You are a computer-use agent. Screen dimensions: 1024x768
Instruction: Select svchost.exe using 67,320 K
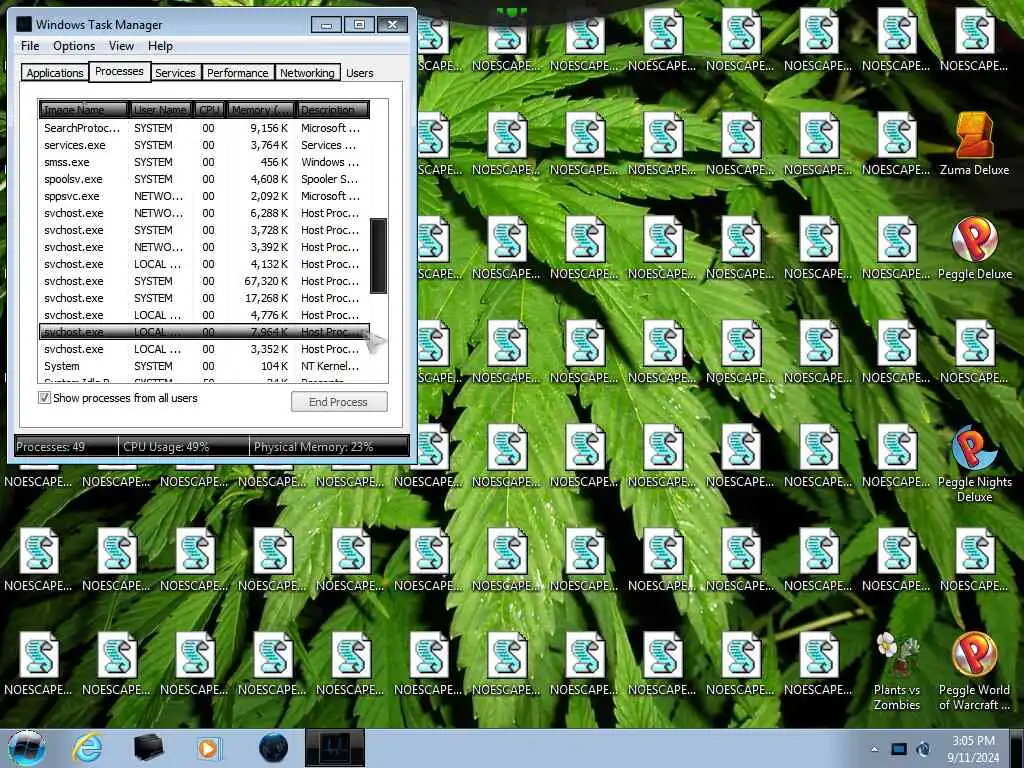(204, 281)
